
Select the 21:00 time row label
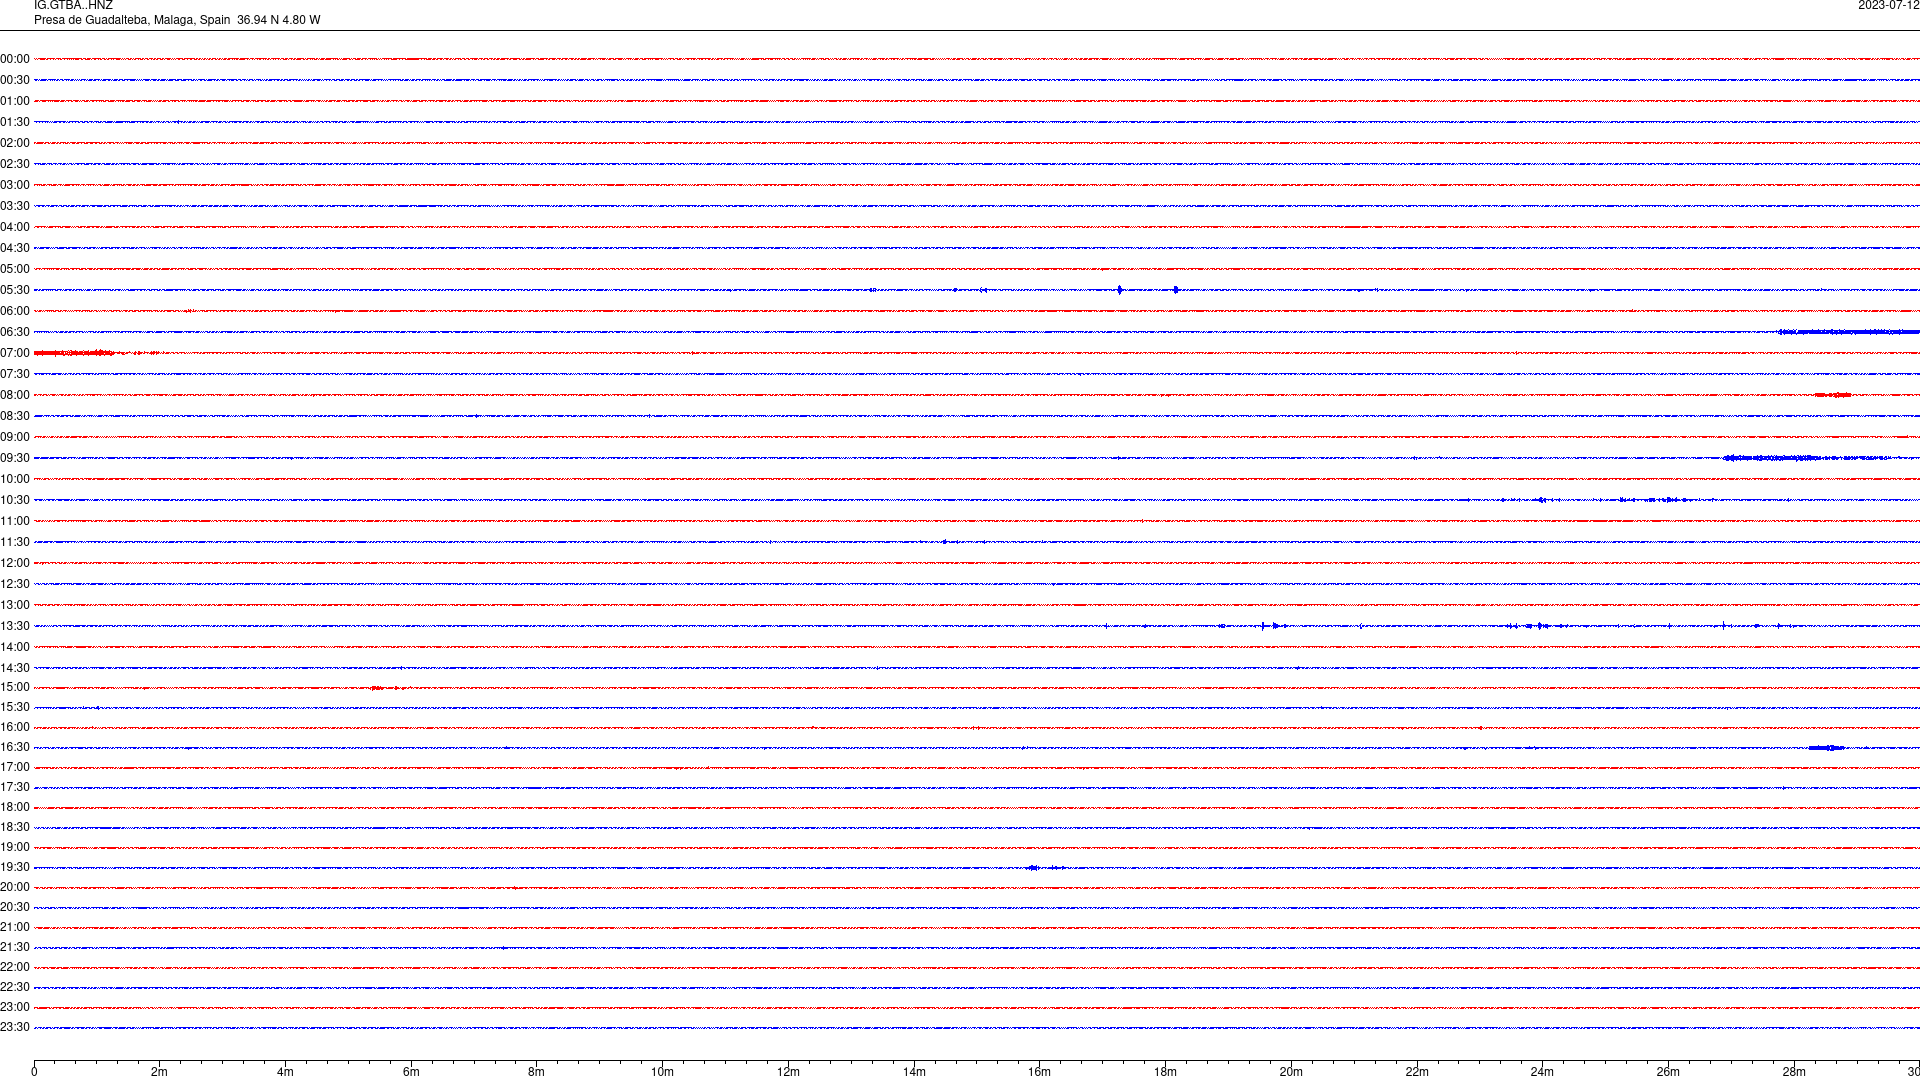15,927
